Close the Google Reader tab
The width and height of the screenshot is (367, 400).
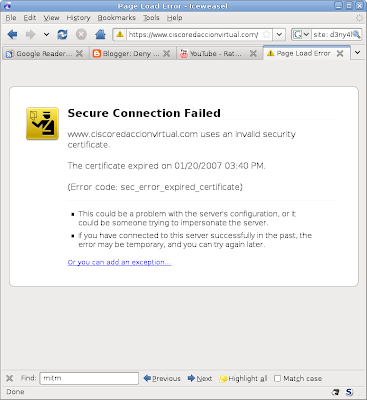[x=79, y=53]
